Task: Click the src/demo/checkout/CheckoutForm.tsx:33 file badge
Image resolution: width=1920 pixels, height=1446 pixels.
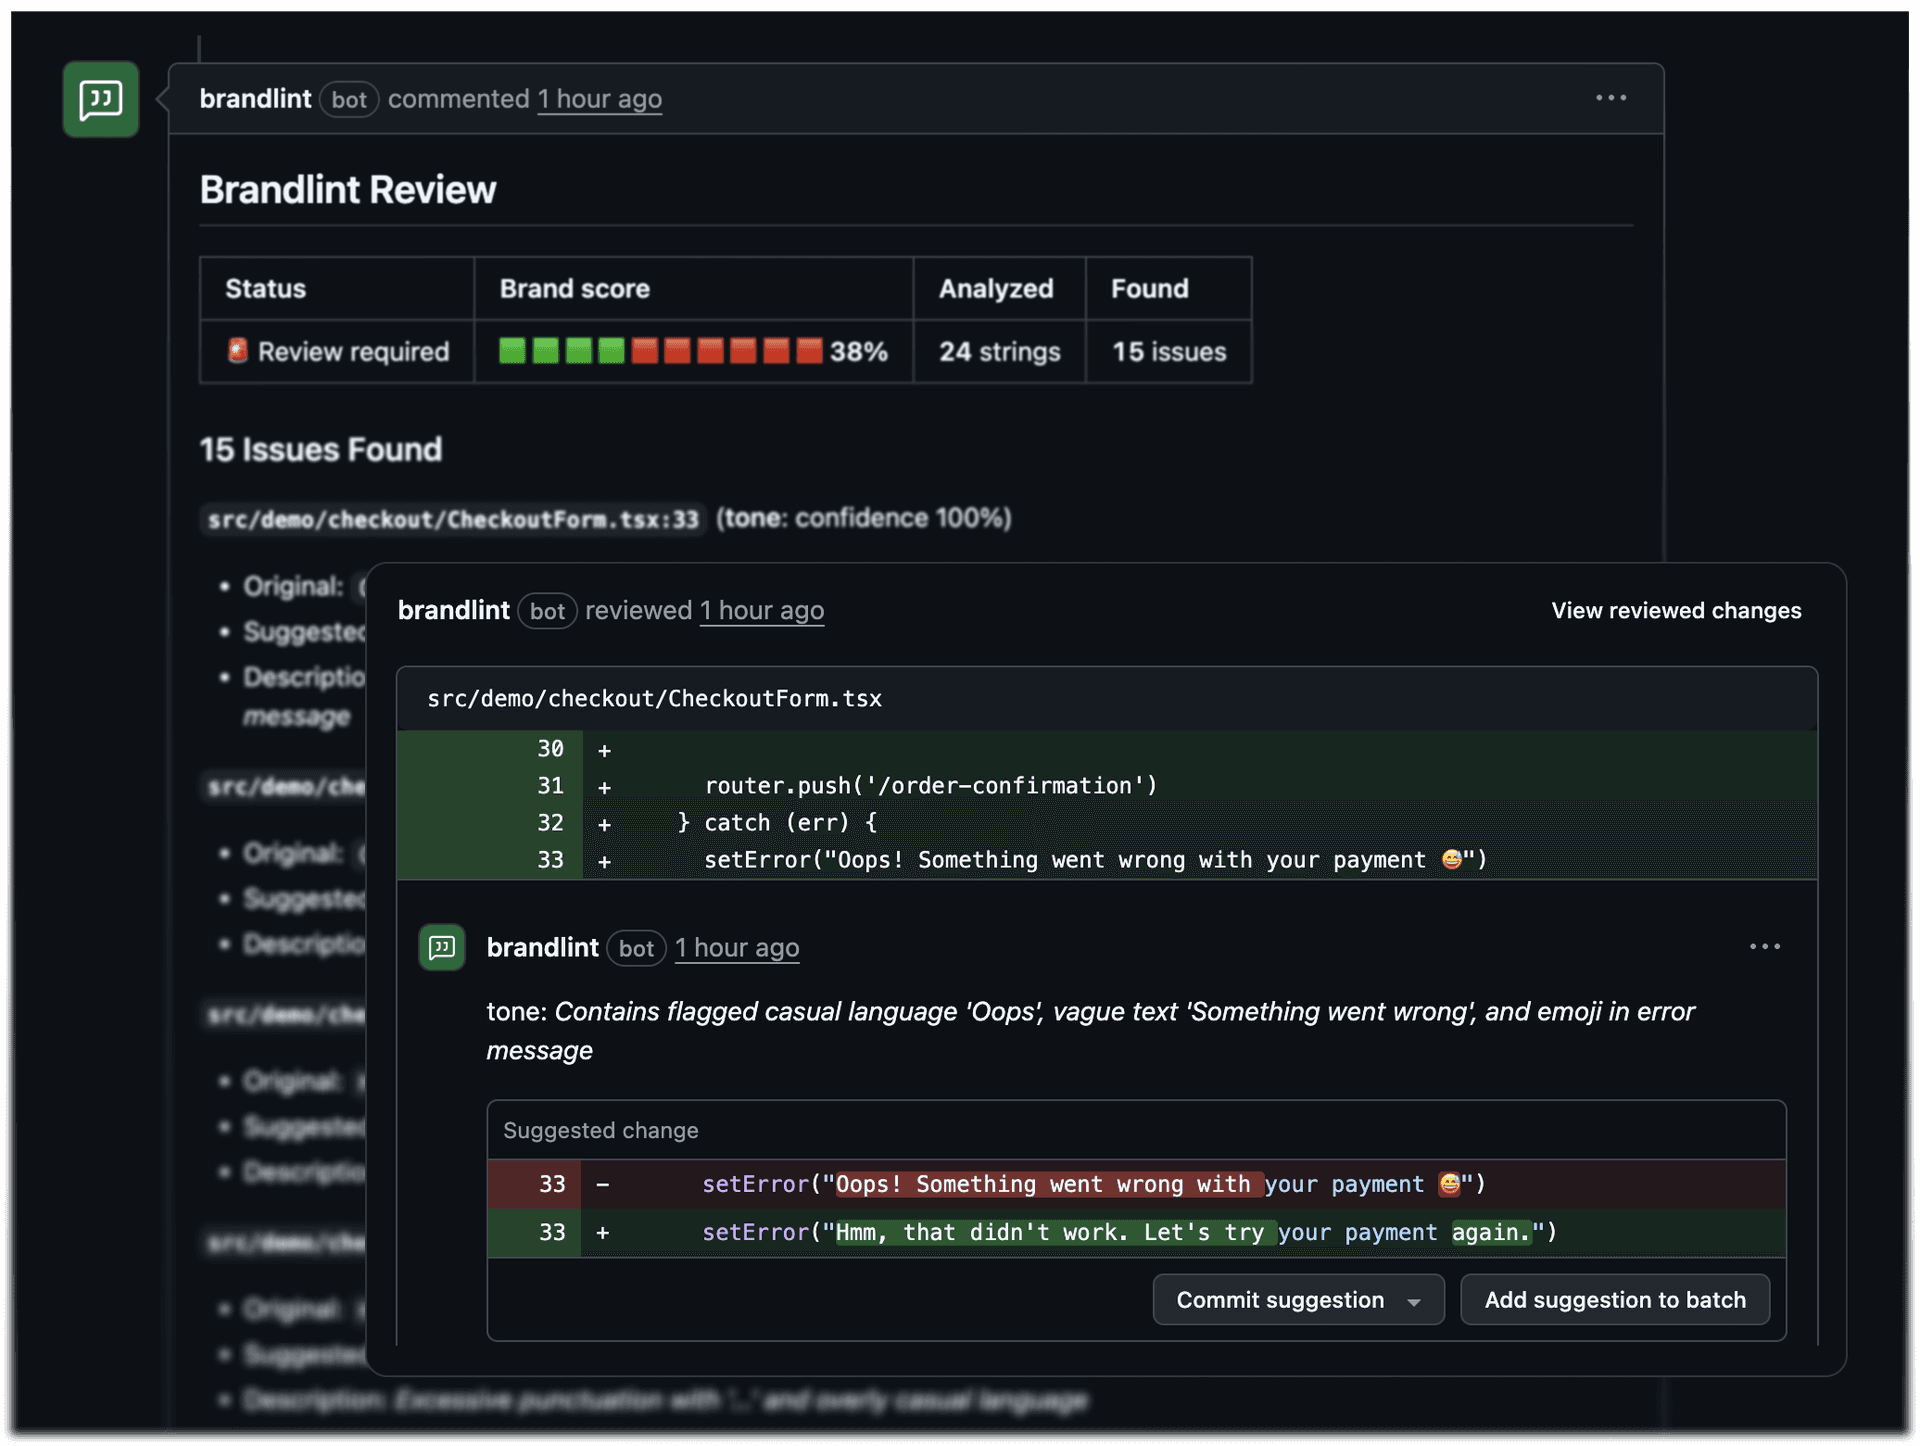Action: point(452,518)
